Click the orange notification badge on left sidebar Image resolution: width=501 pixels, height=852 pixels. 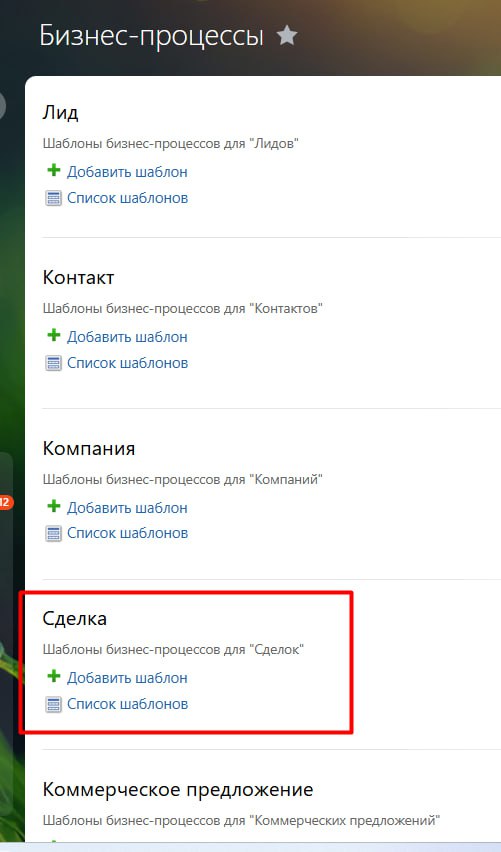coord(5,502)
